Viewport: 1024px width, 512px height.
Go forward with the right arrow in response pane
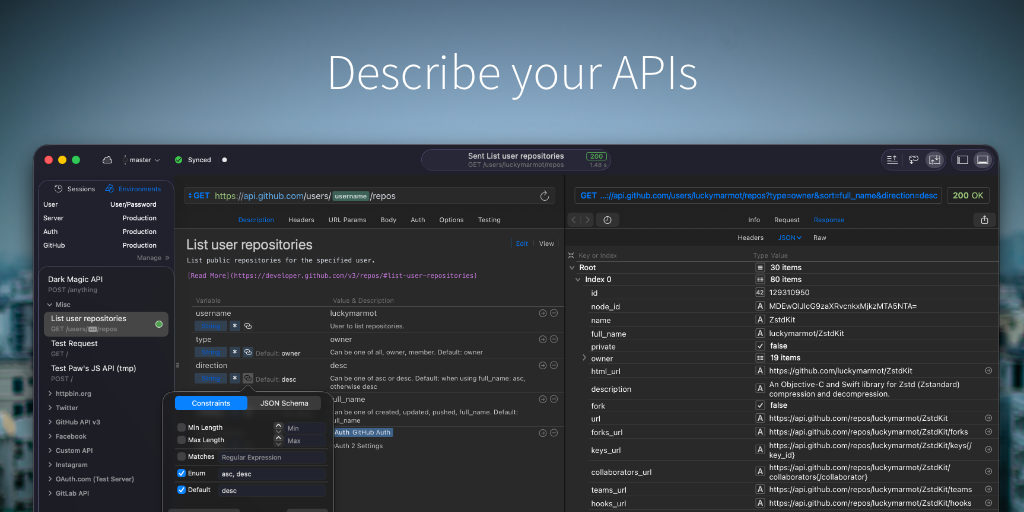pyautogui.click(x=588, y=220)
